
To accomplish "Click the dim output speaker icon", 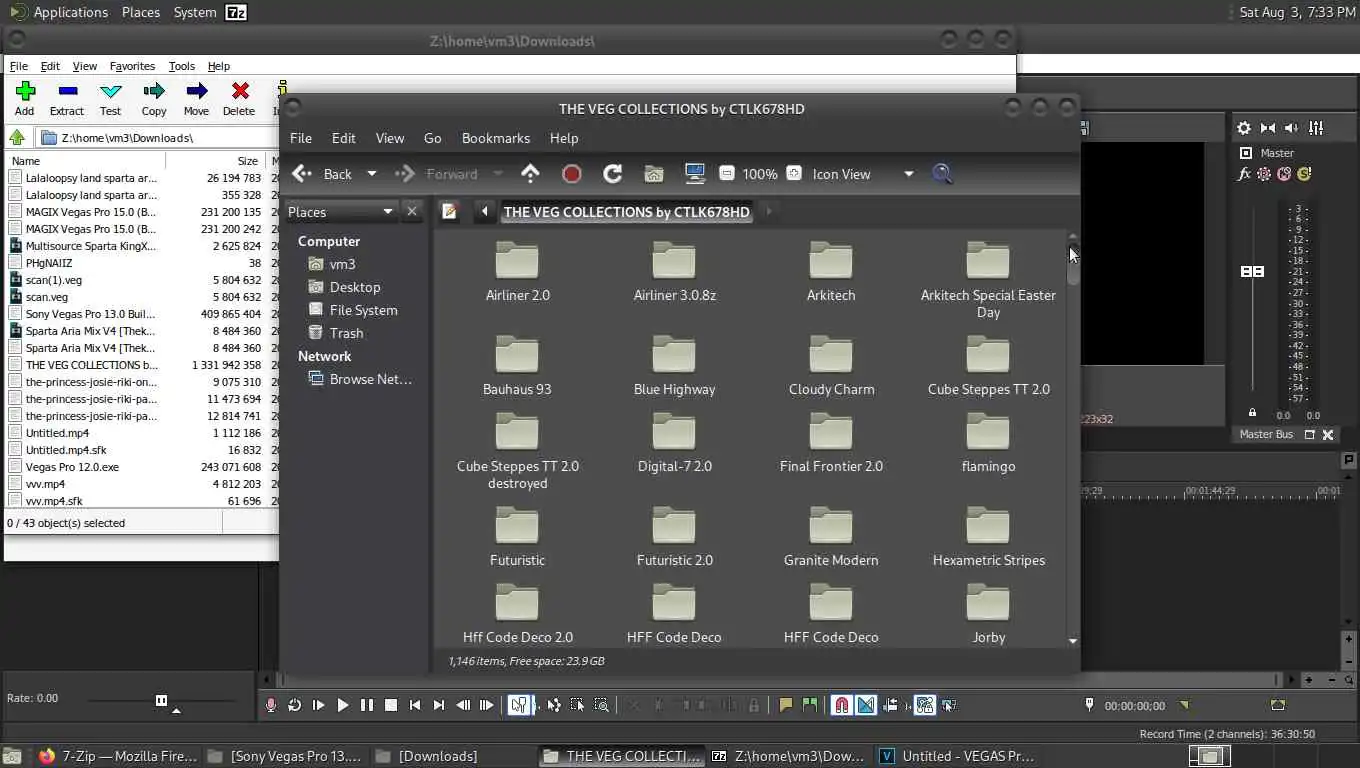I will 1292,128.
